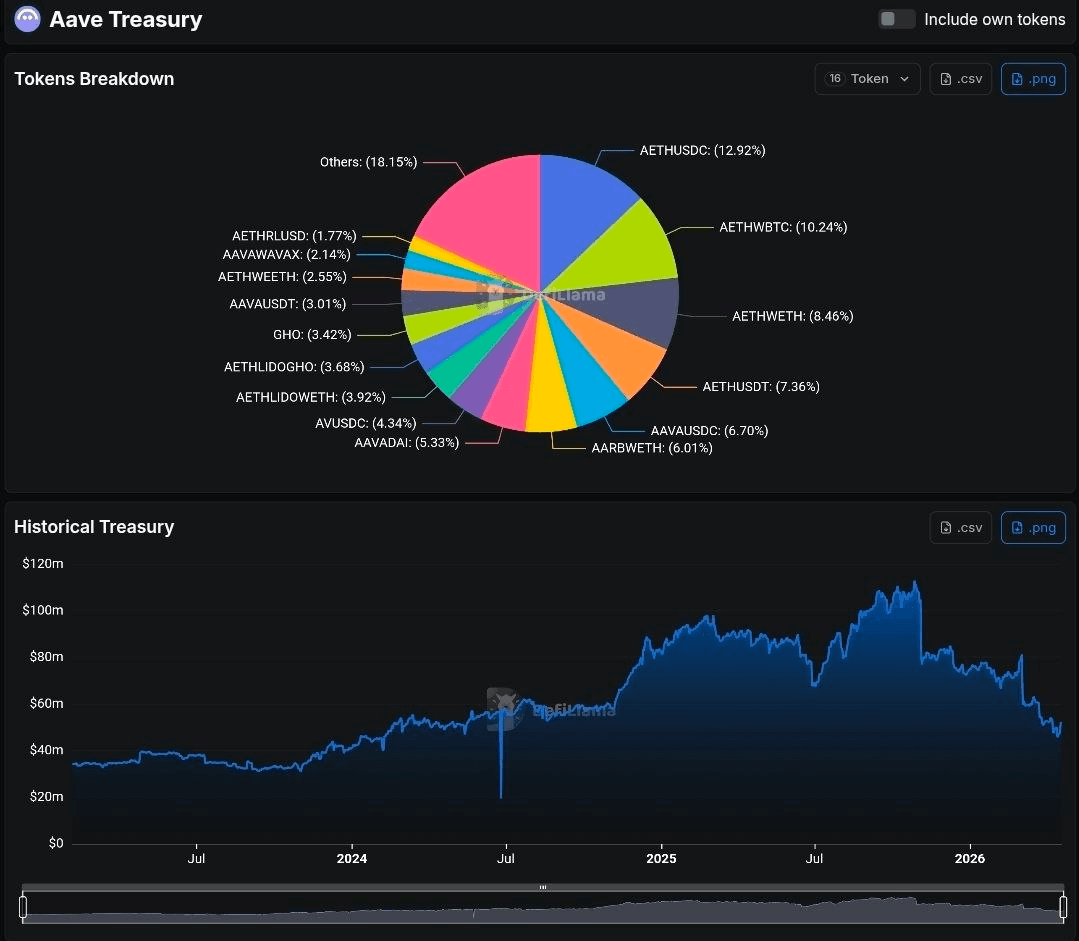Click right handle of range slider
The height and width of the screenshot is (941, 1079).
(x=1063, y=907)
